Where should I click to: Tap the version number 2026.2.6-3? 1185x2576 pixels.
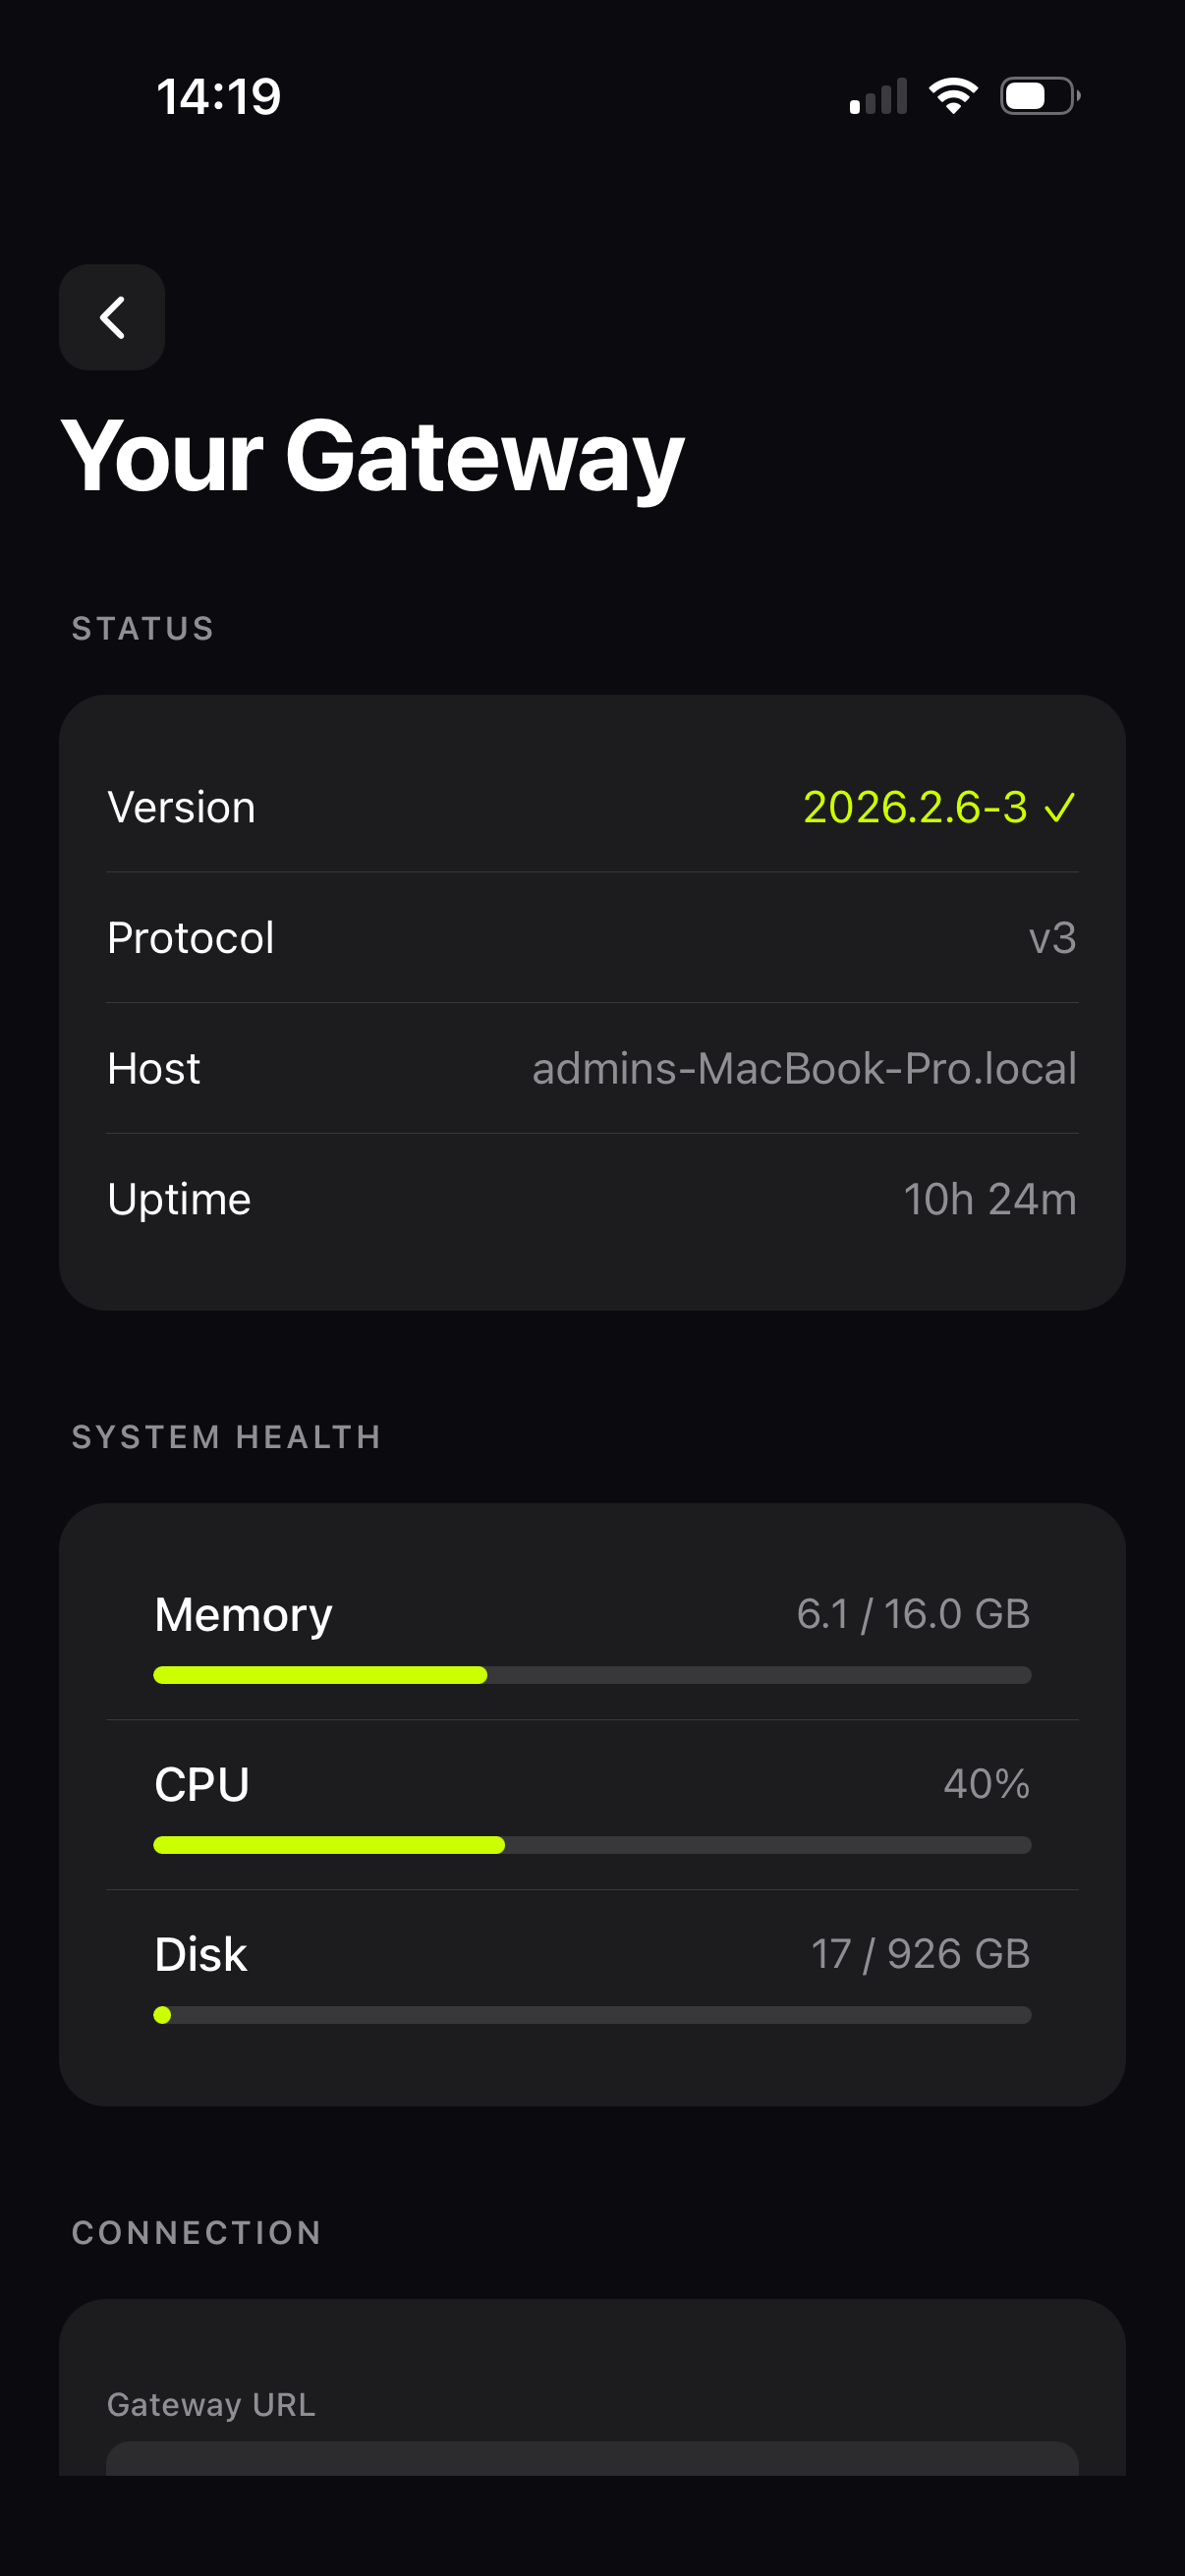(915, 807)
